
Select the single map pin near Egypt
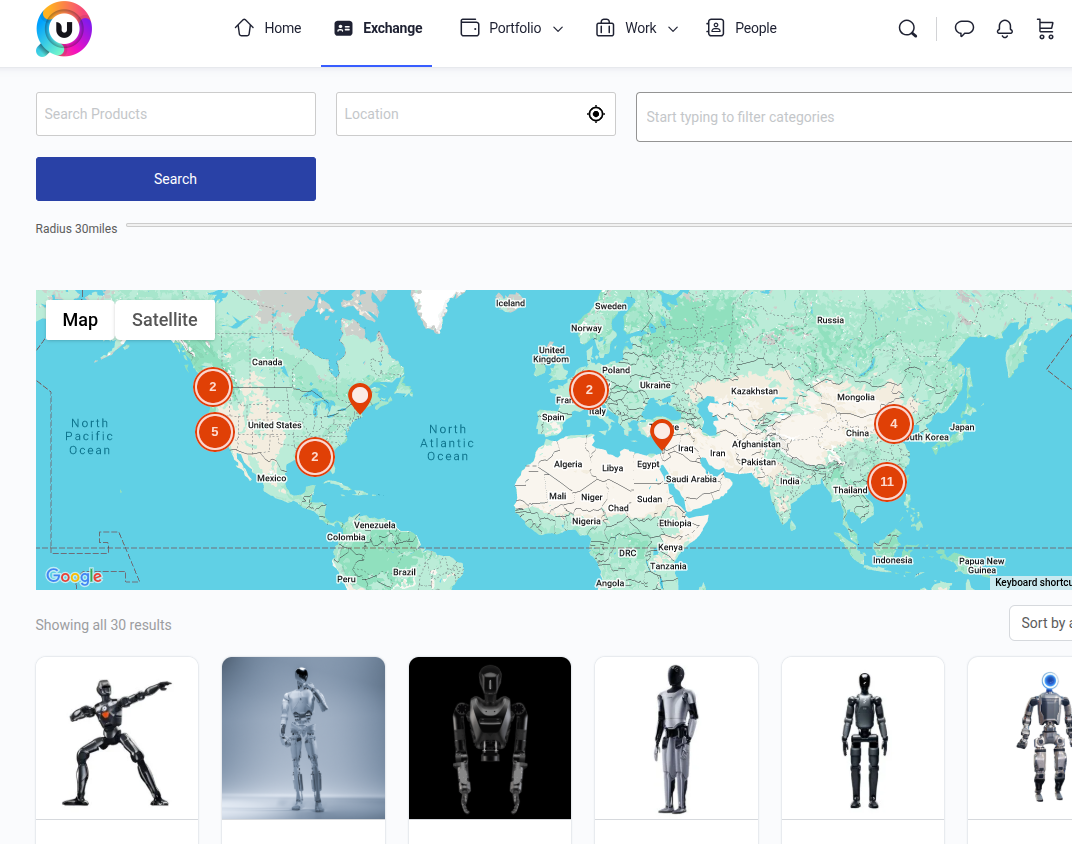pyautogui.click(x=661, y=433)
